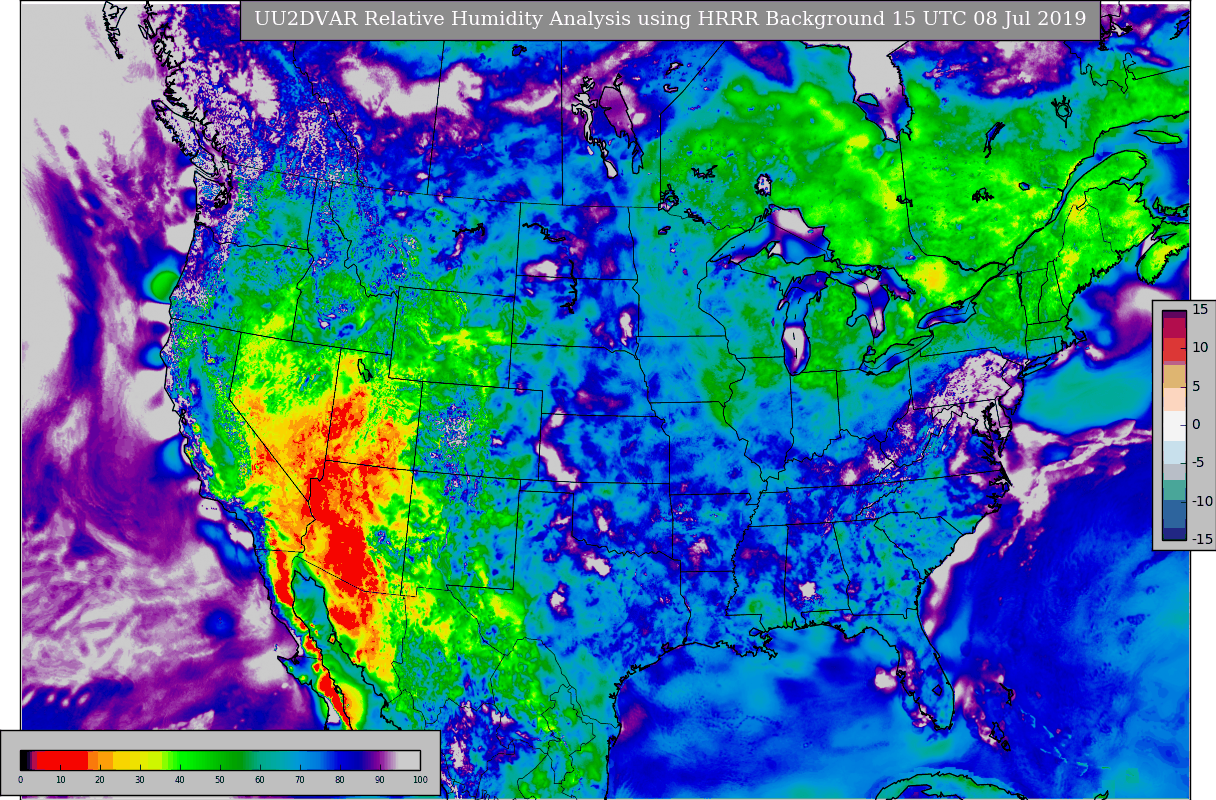1216x800 pixels.
Task: Click the '20' label on the humidity colorbar
Action: (x=100, y=780)
